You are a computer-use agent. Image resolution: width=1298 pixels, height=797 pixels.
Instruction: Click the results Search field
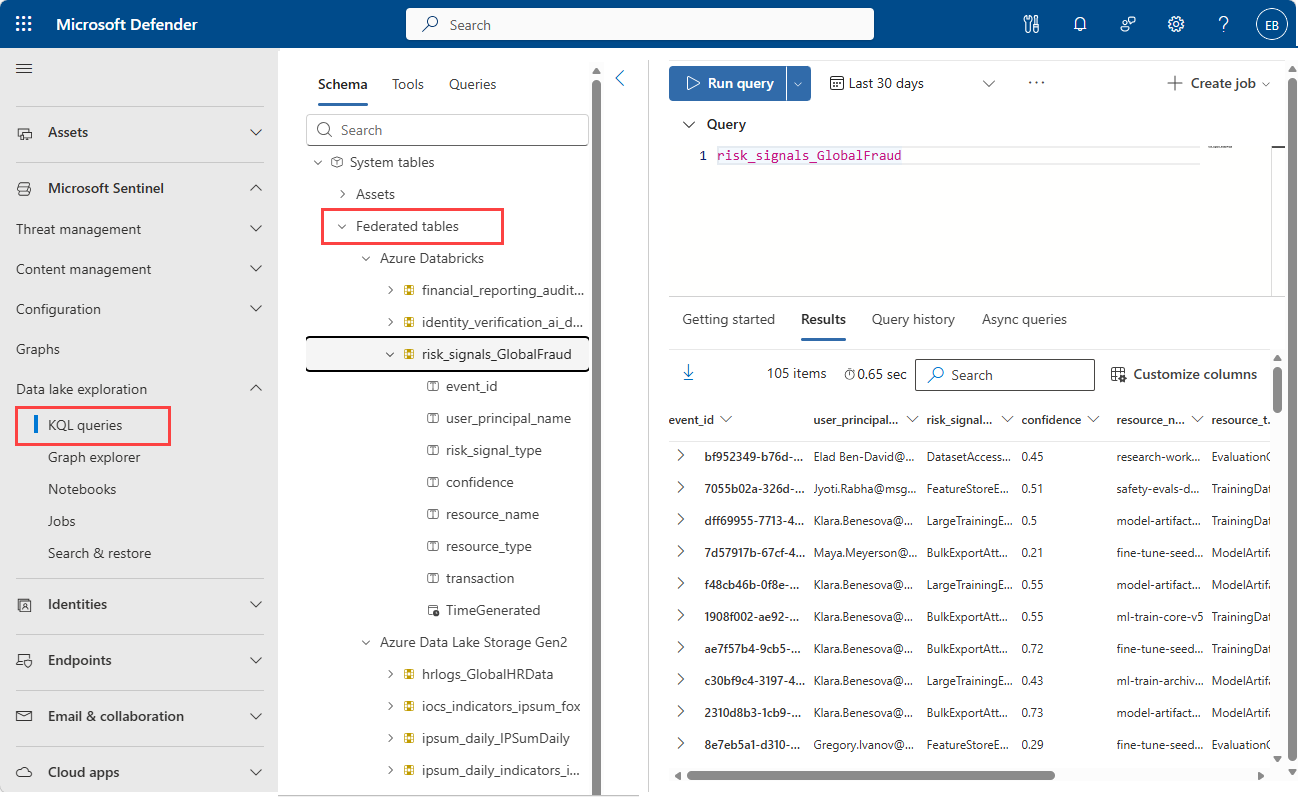[x=1005, y=375]
